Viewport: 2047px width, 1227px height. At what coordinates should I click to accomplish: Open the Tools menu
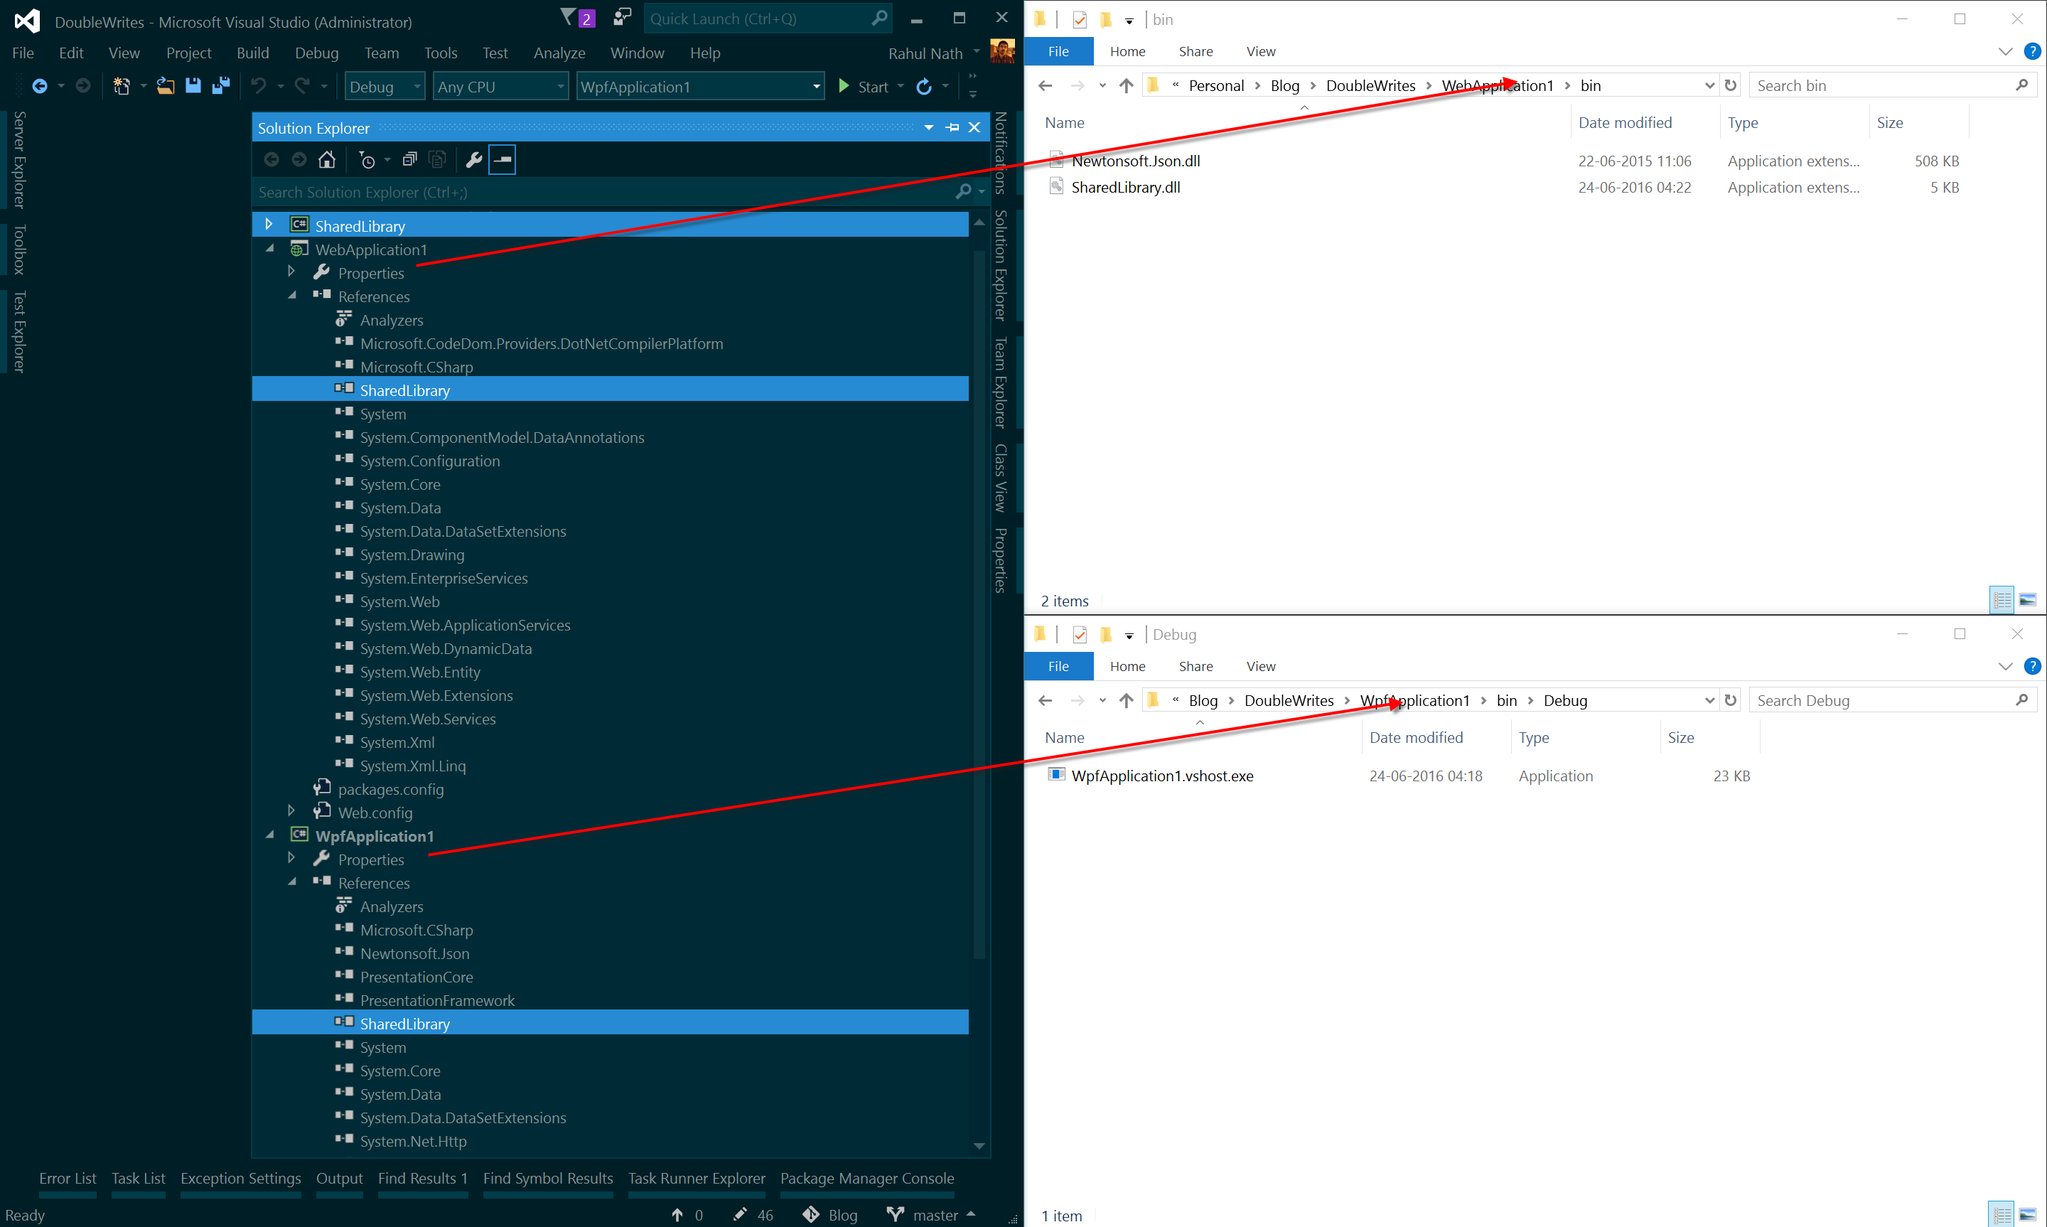[x=440, y=53]
